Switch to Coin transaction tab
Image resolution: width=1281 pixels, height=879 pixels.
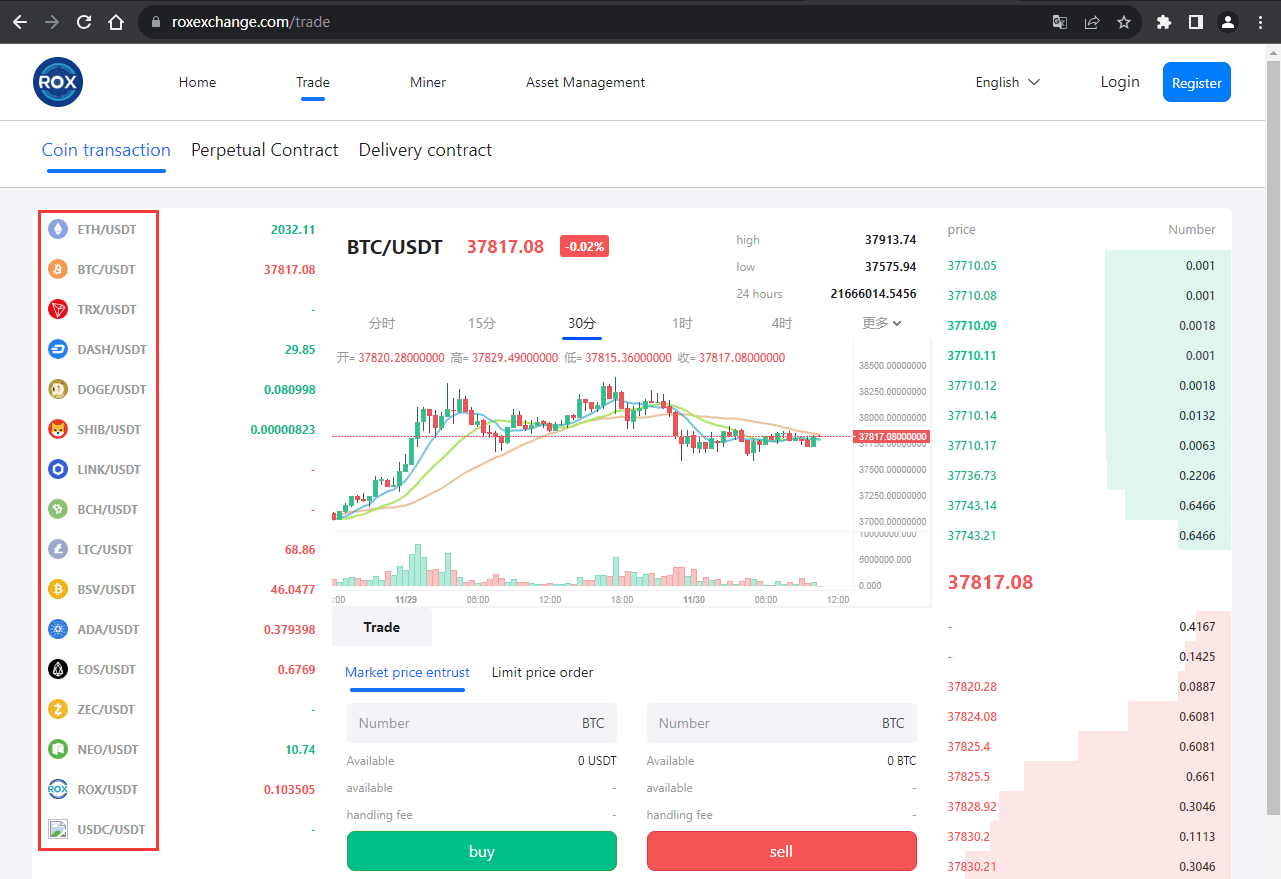coord(106,150)
